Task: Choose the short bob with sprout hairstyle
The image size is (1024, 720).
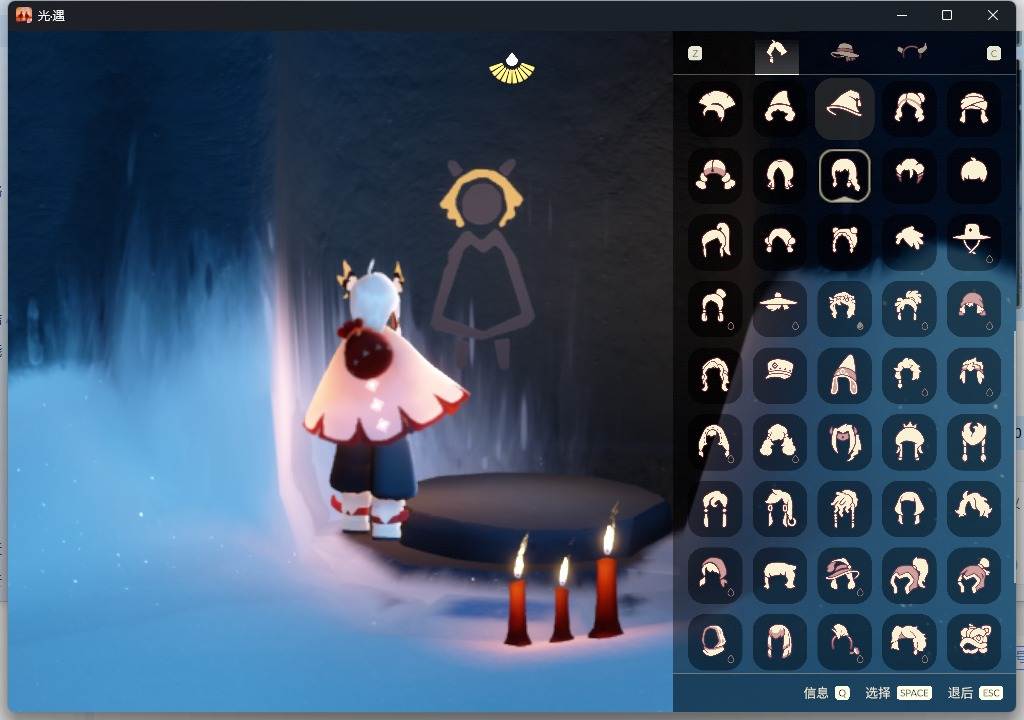Action: [973, 175]
